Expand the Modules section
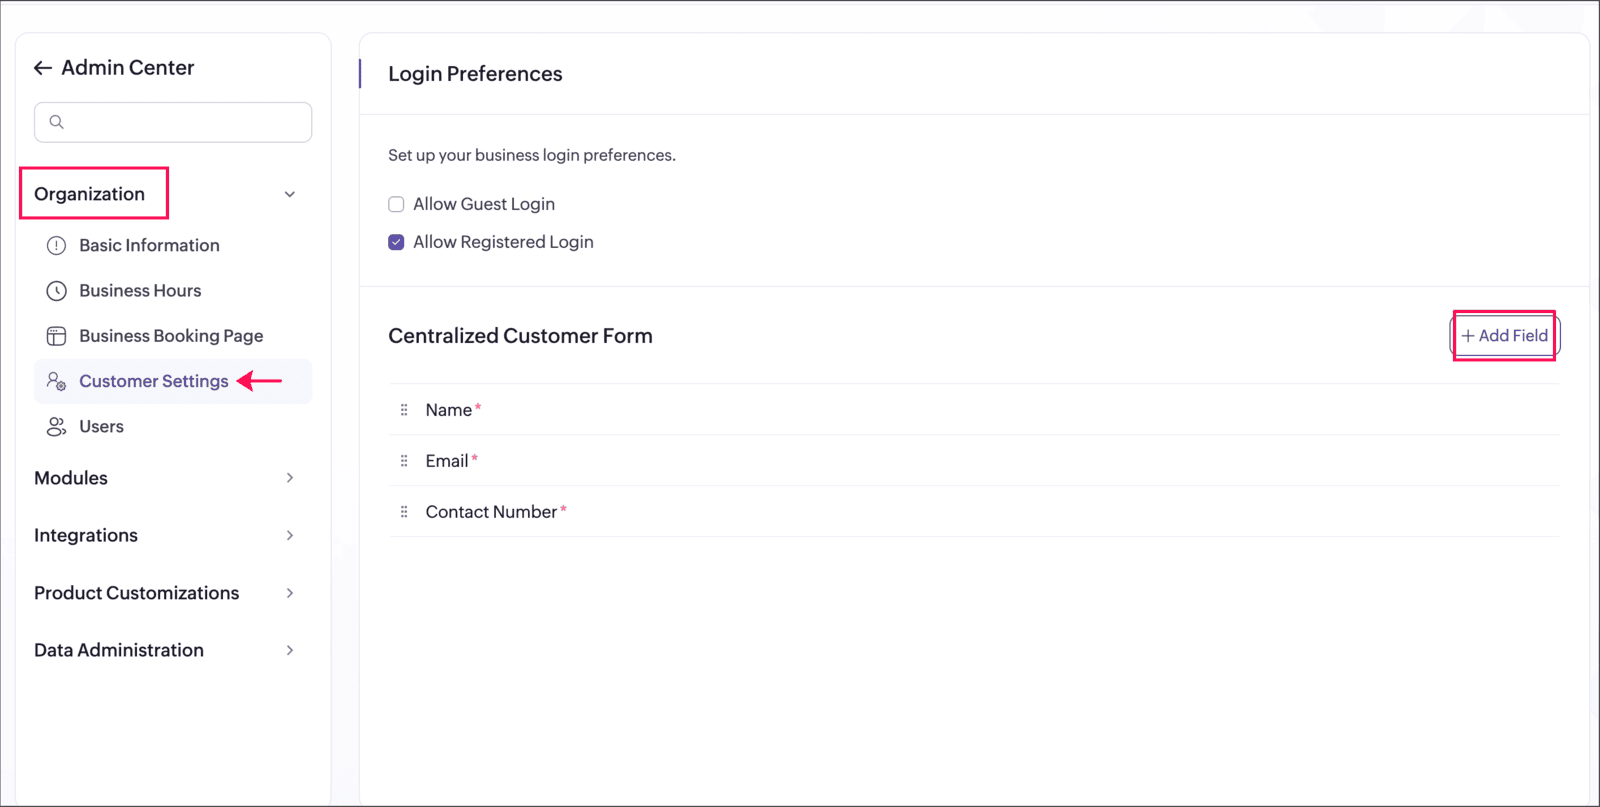The width and height of the screenshot is (1600, 807). [x=290, y=478]
